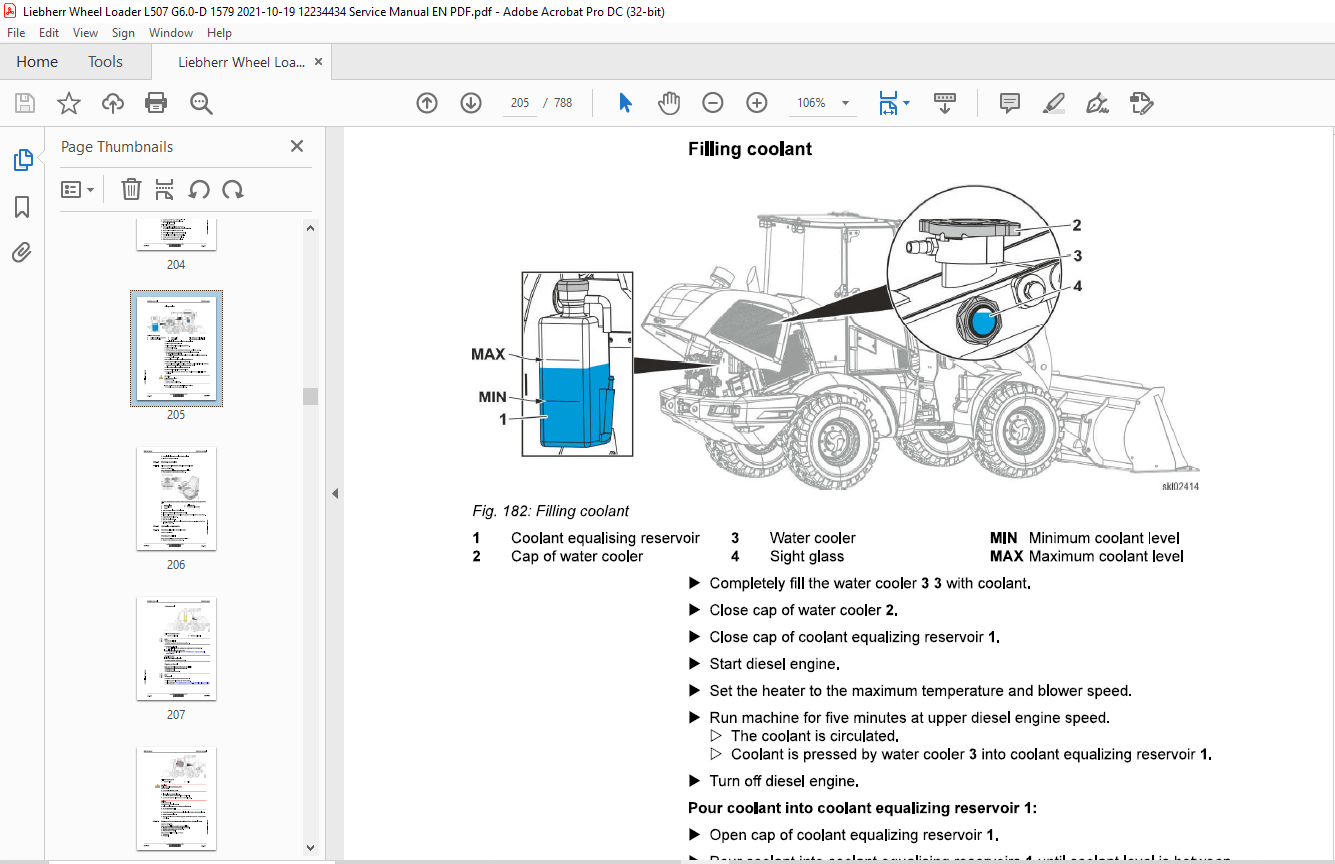This screenshot has width=1335, height=864.
Task: Collapse the navigation pane with side arrow
Action: 335,493
